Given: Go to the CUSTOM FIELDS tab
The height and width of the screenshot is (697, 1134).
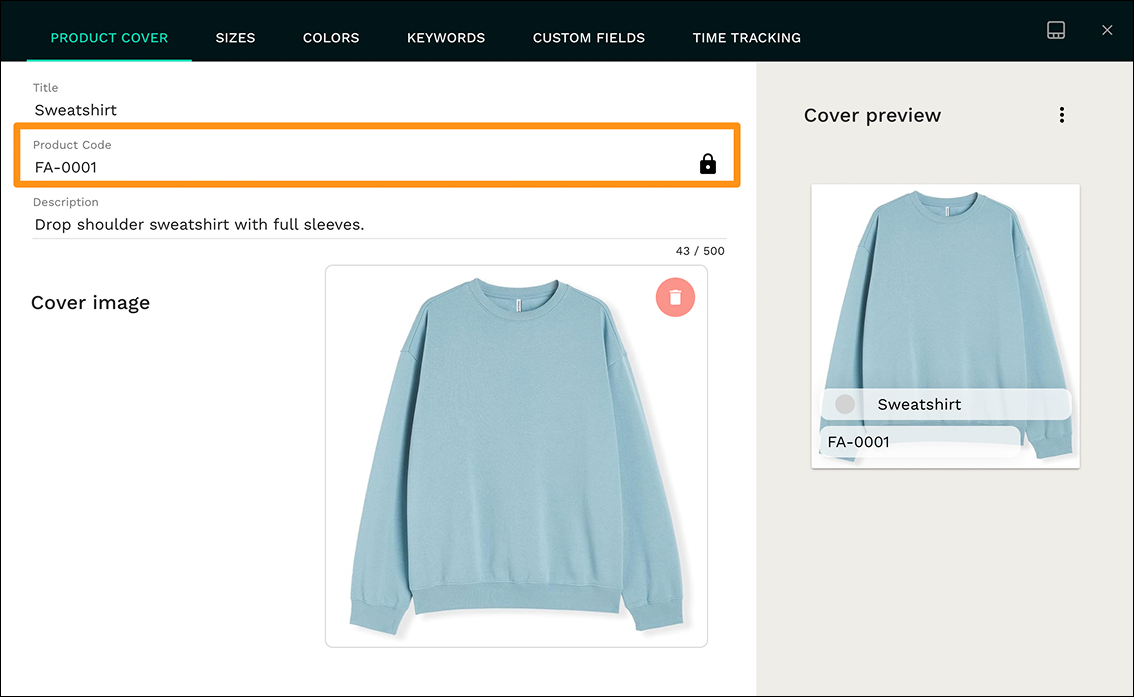Looking at the screenshot, I should (x=589, y=37).
